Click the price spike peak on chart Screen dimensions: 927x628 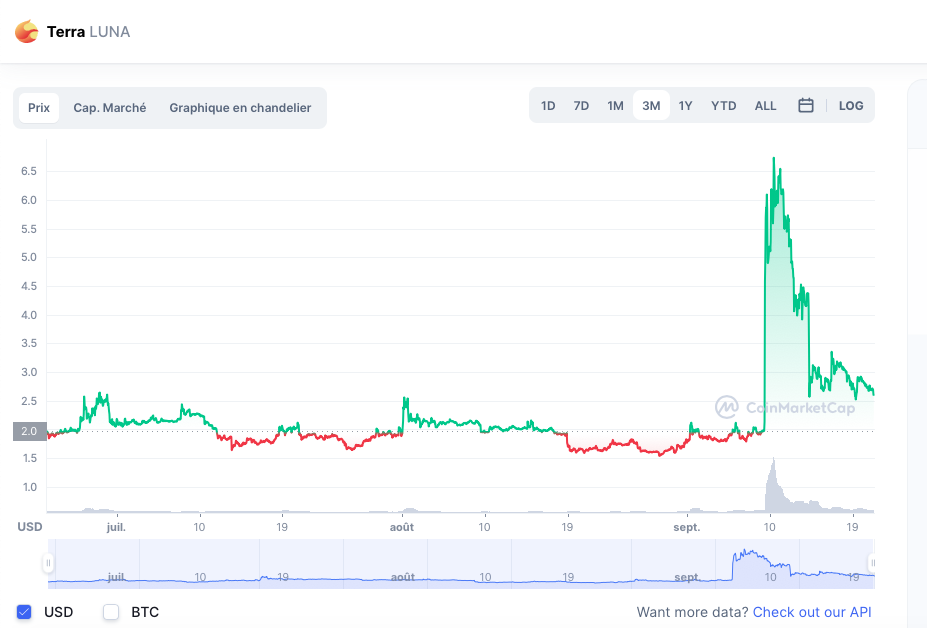[x=774, y=158]
